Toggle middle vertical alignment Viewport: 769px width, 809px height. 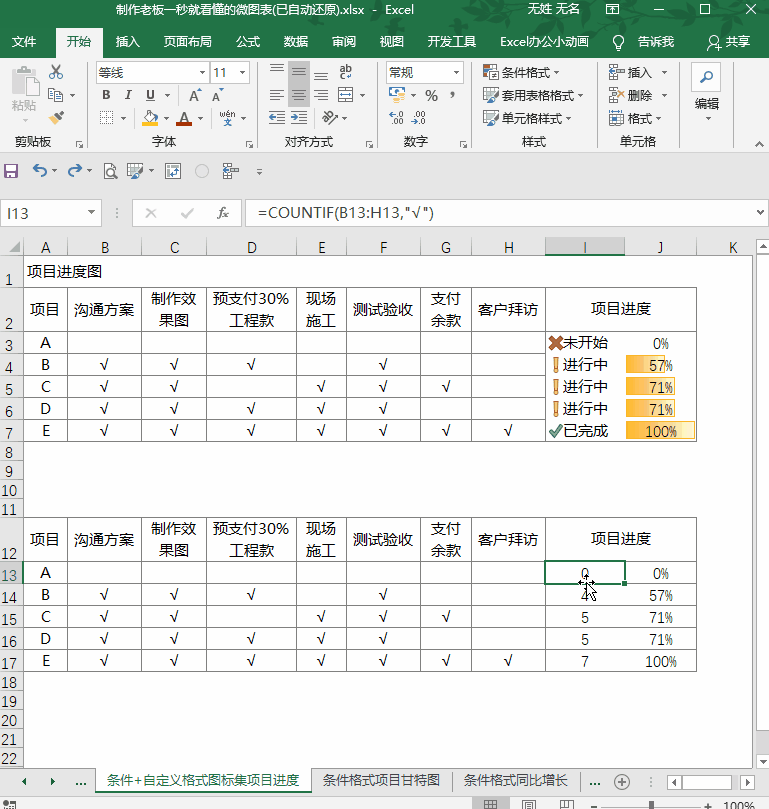(299, 72)
